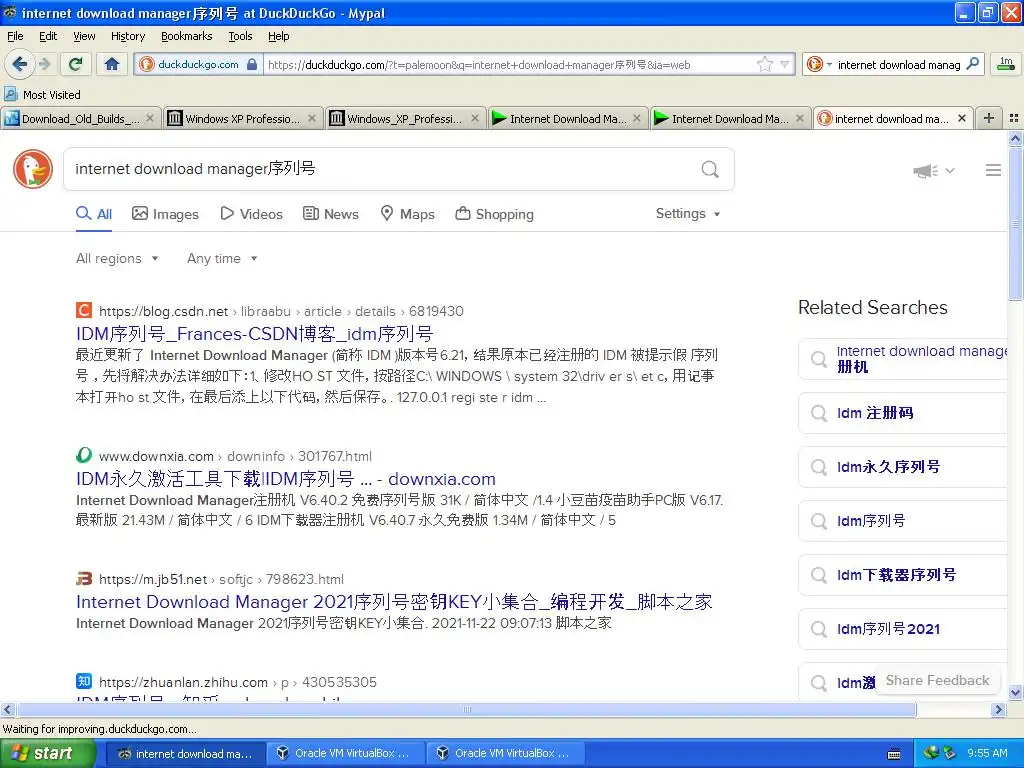Screen dimensions: 1024x768
Task: Click the padlock site identity icon
Action: [x=252, y=64]
